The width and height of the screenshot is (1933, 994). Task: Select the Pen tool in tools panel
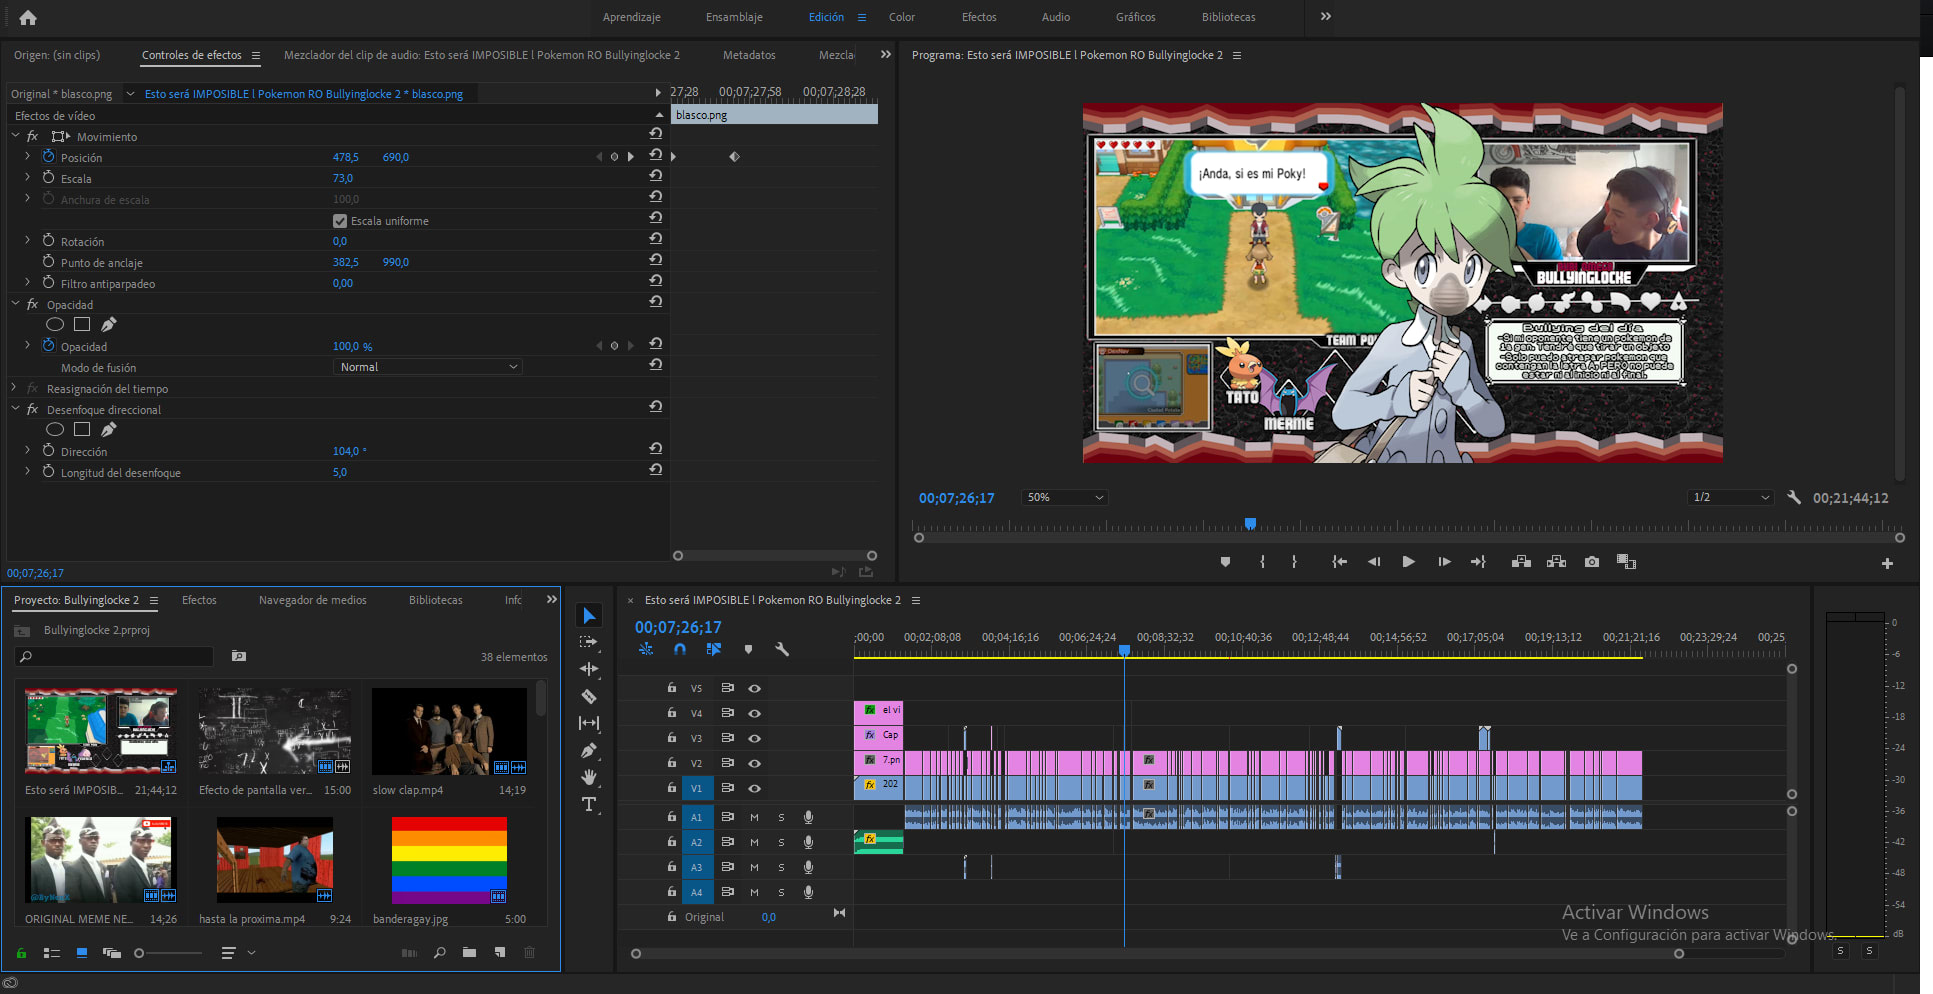click(589, 750)
